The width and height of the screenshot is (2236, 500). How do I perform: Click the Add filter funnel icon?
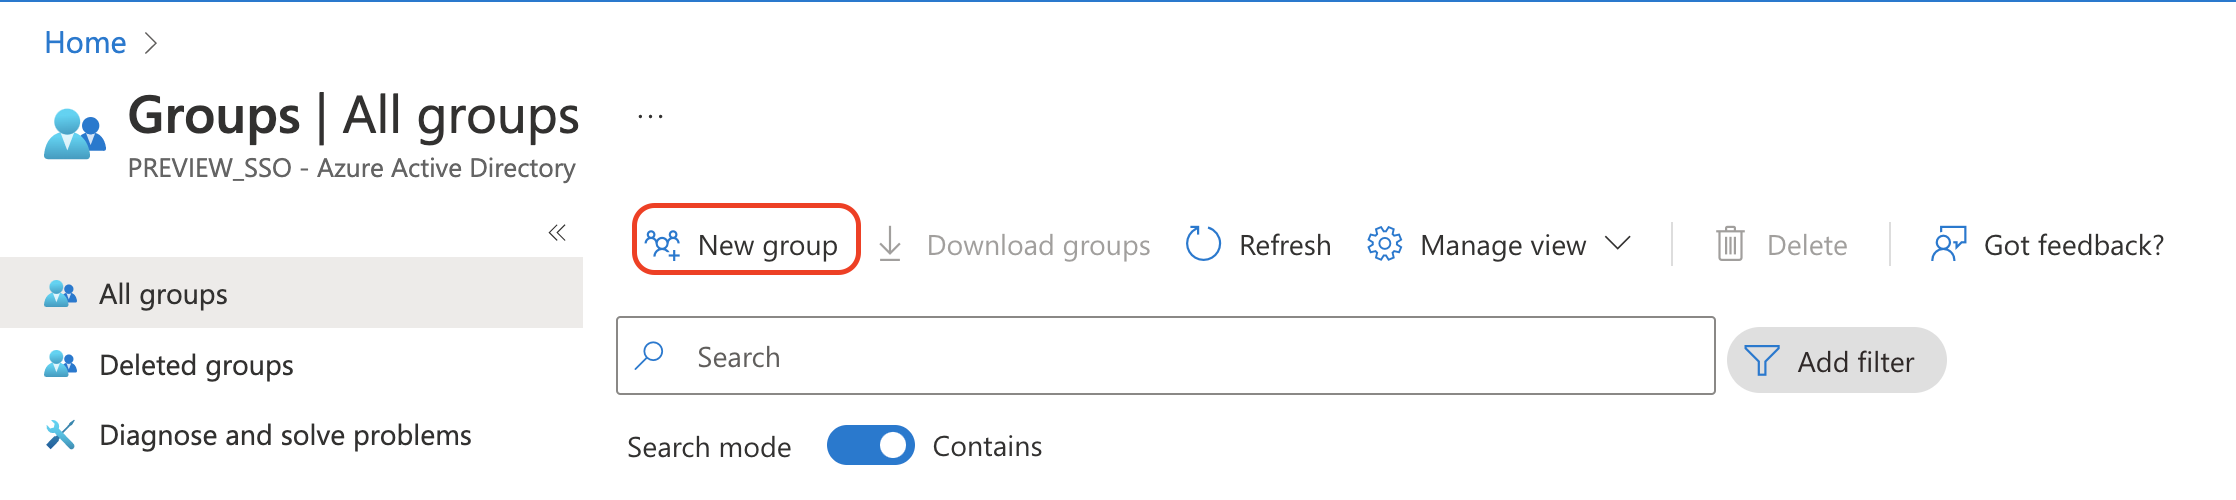click(x=1761, y=361)
